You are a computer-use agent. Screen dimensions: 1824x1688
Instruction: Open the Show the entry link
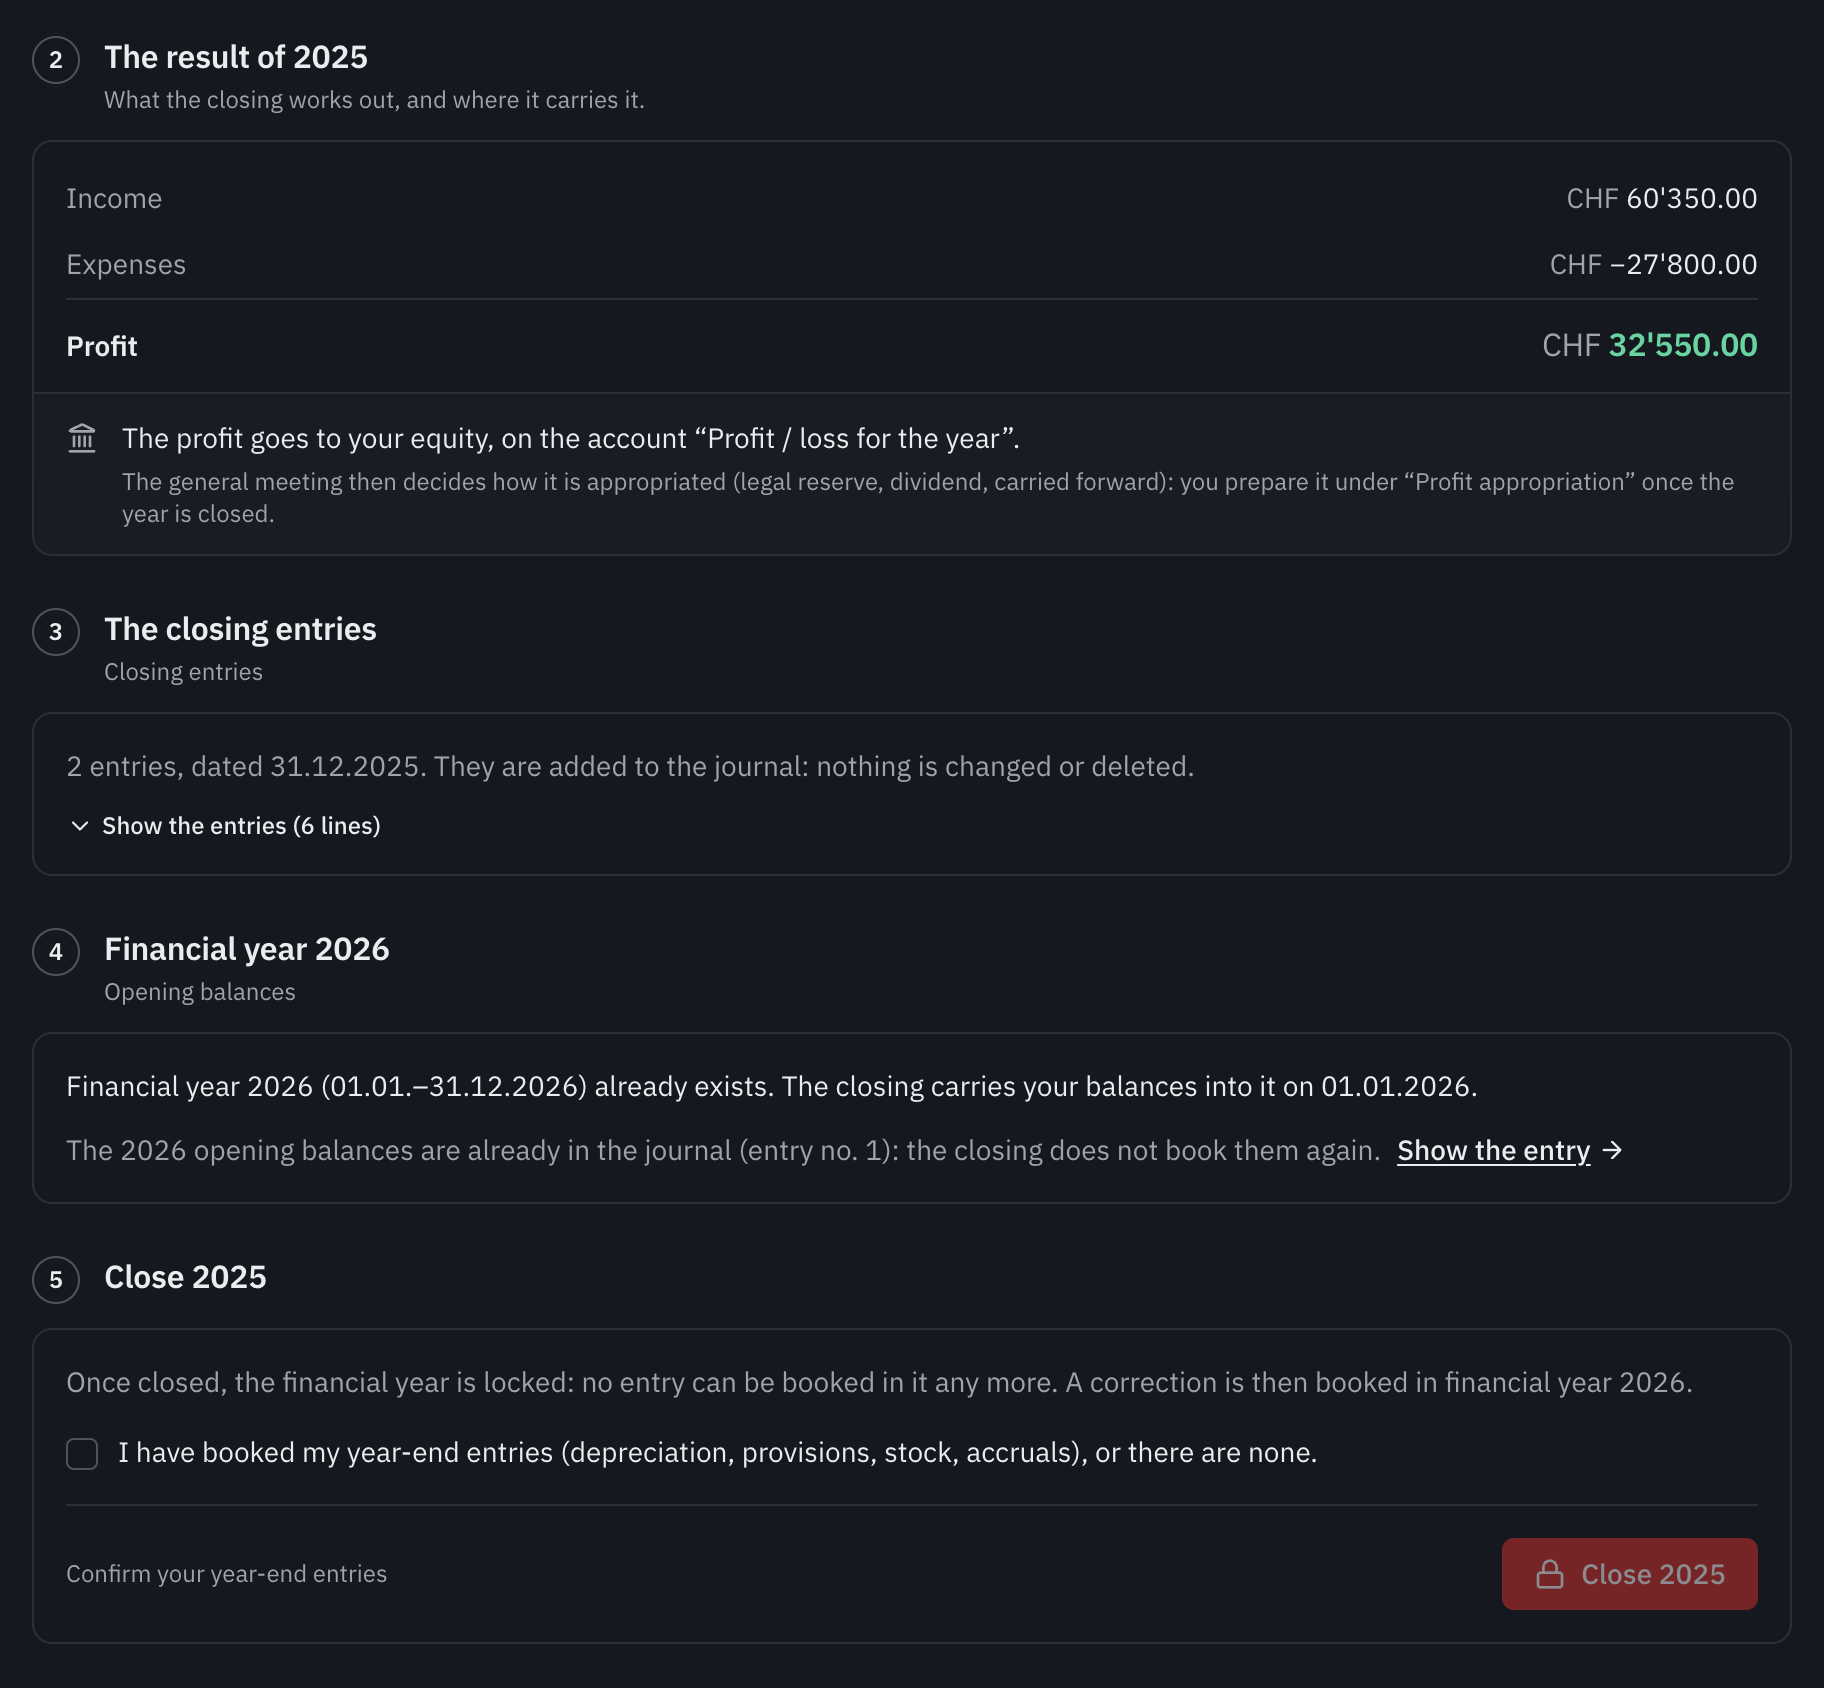(x=1493, y=1150)
